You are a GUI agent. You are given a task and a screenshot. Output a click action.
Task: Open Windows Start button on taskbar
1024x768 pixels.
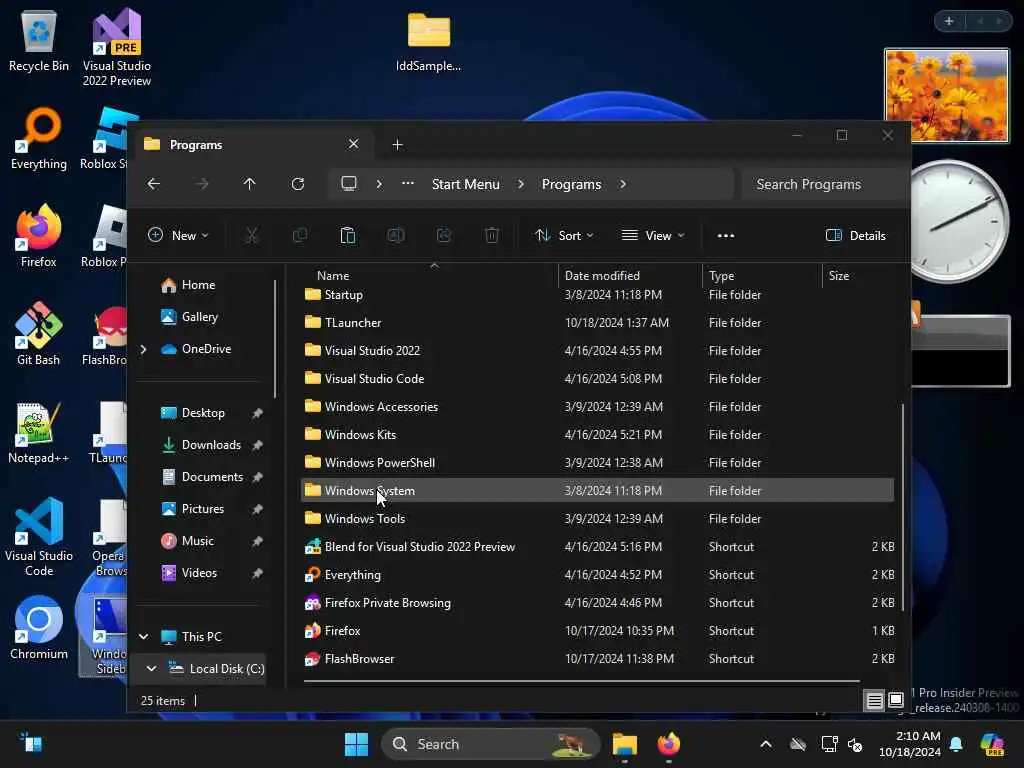click(x=357, y=744)
